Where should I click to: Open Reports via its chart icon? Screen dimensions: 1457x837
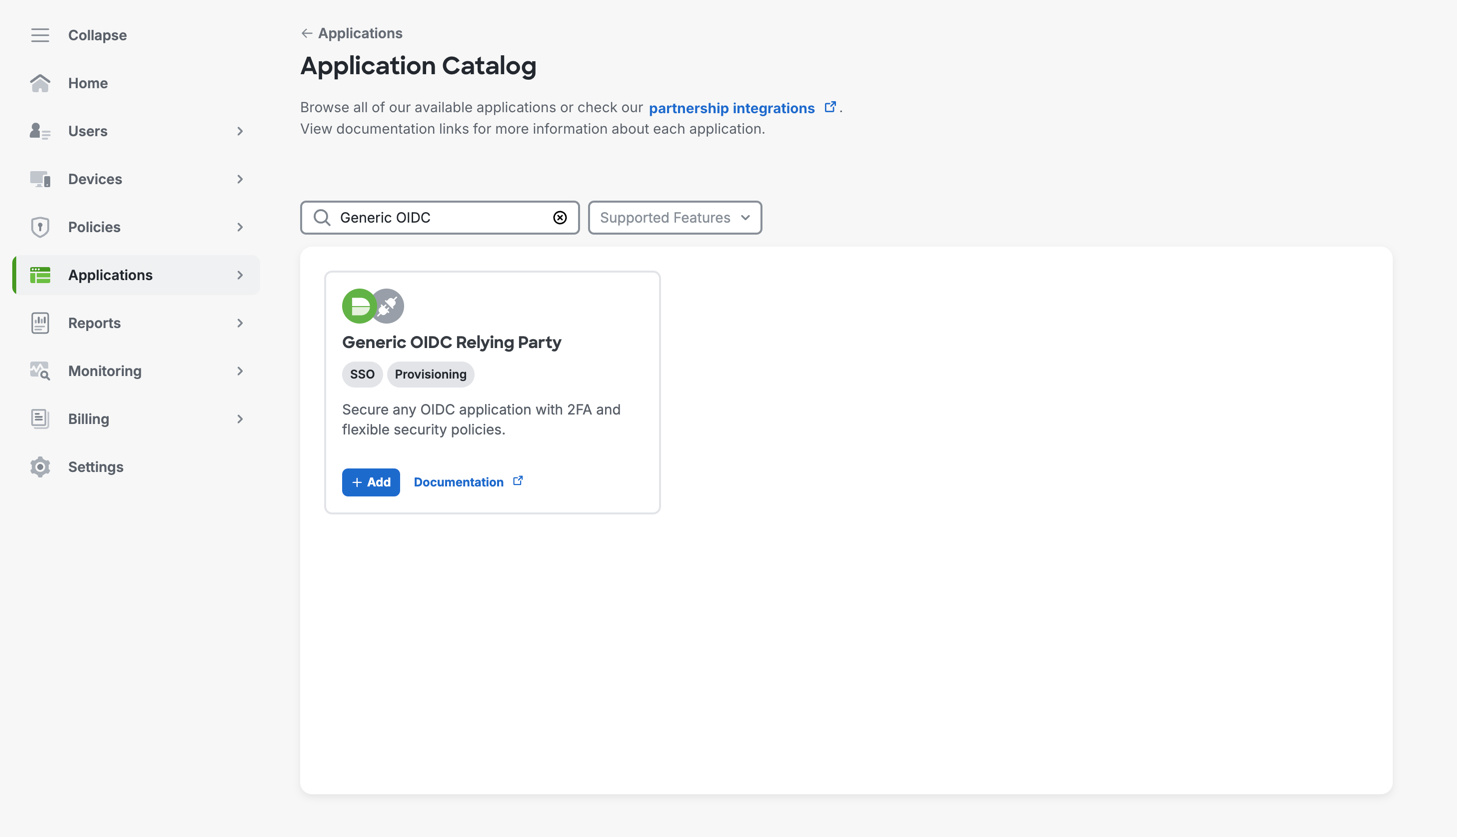pyautogui.click(x=40, y=323)
